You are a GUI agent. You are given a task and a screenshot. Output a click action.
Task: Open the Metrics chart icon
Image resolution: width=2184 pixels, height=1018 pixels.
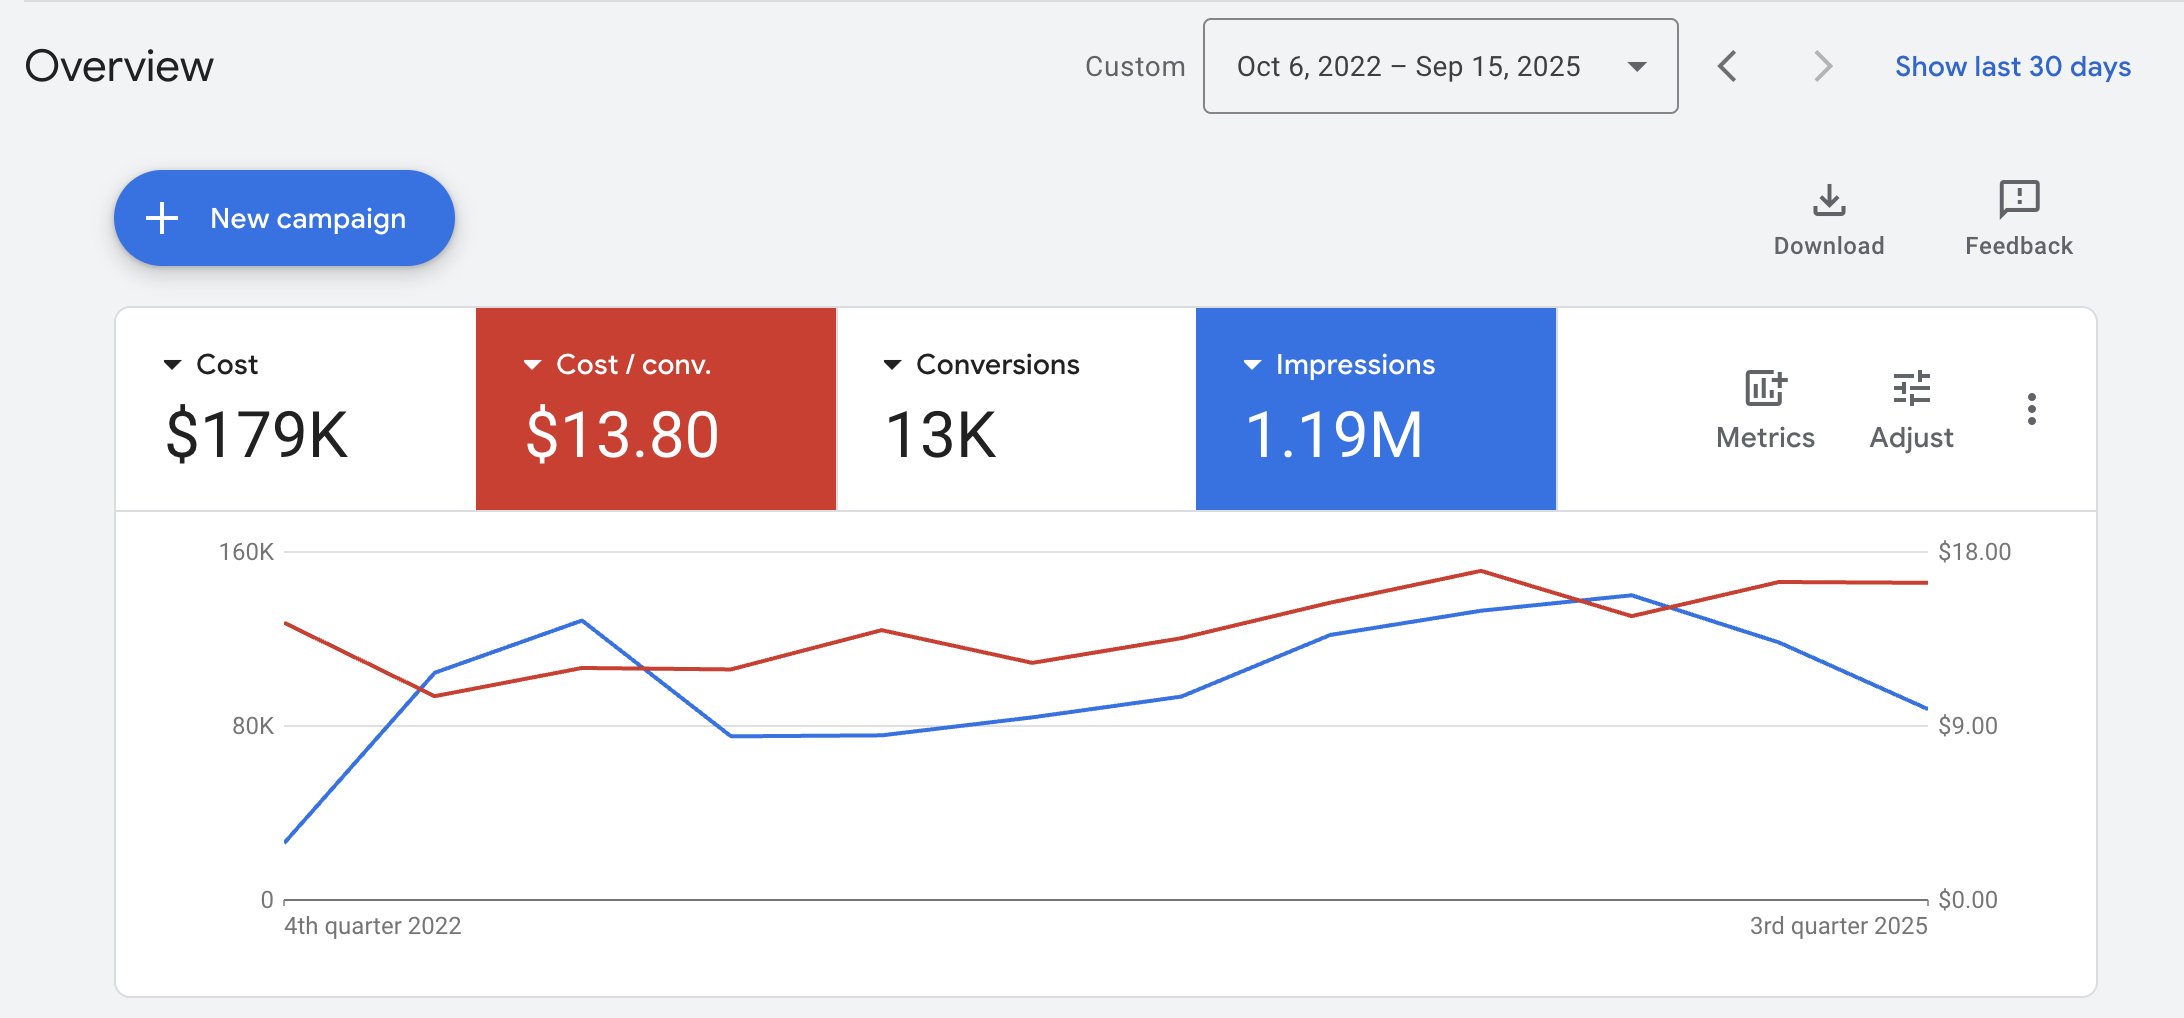(1765, 389)
